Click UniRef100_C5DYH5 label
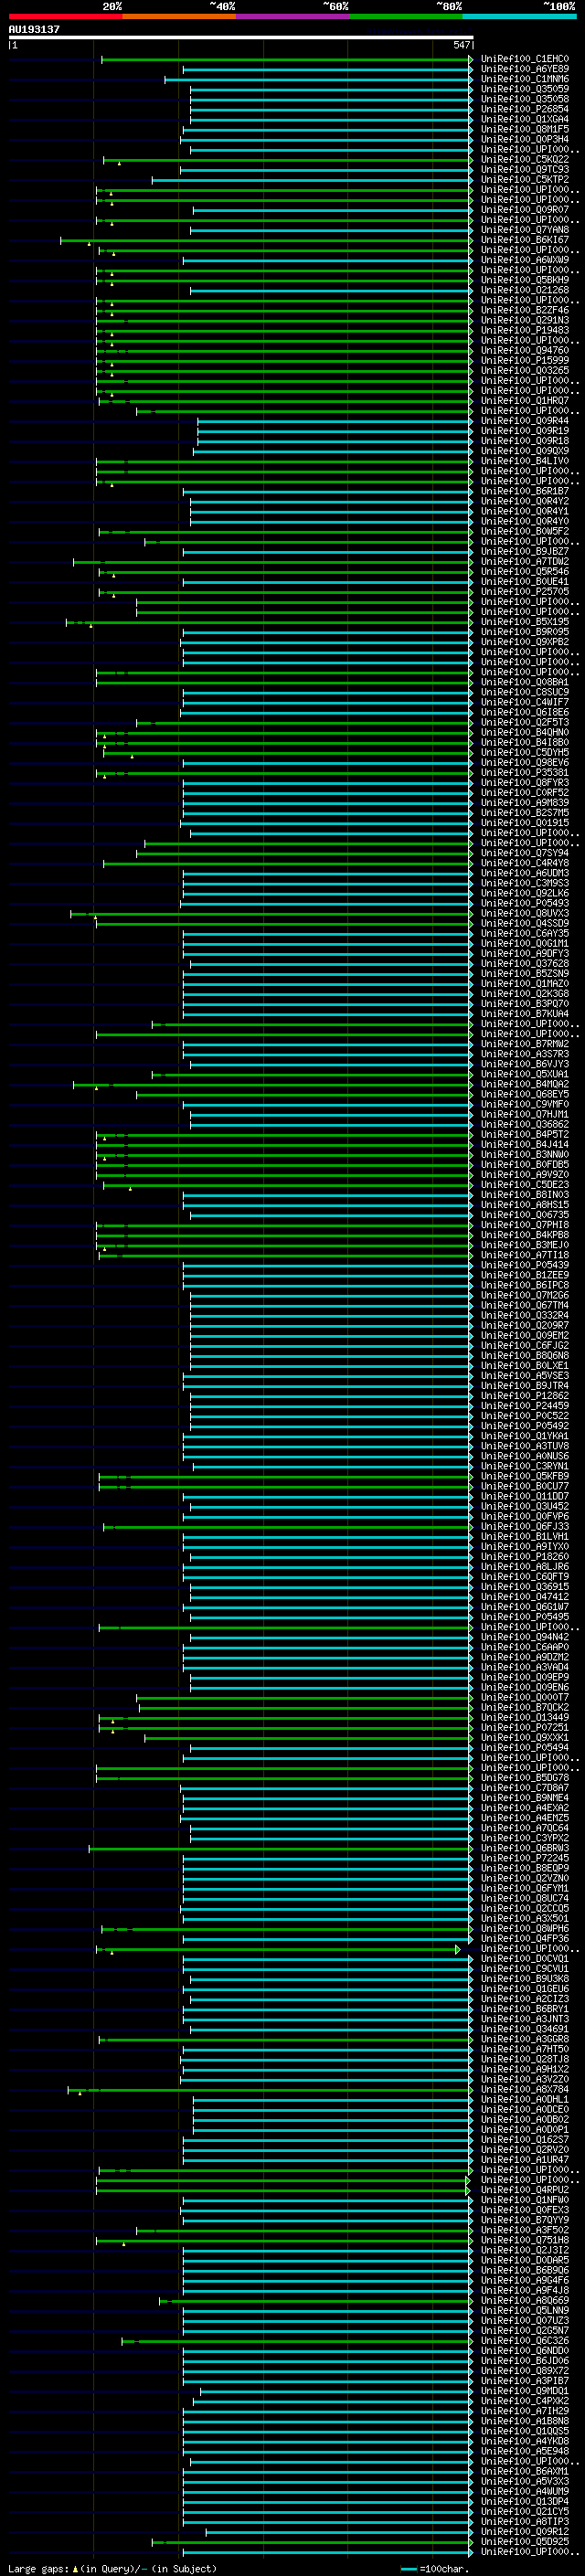The image size is (585, 2576). [x=525, y=752]
